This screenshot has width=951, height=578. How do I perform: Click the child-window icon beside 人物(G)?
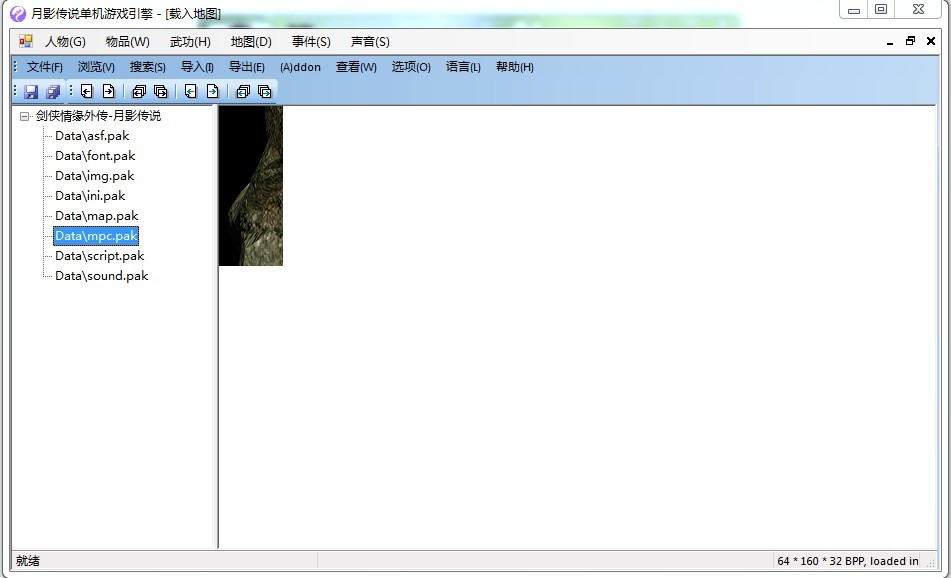pyautogui.click(x=25, y=41)
